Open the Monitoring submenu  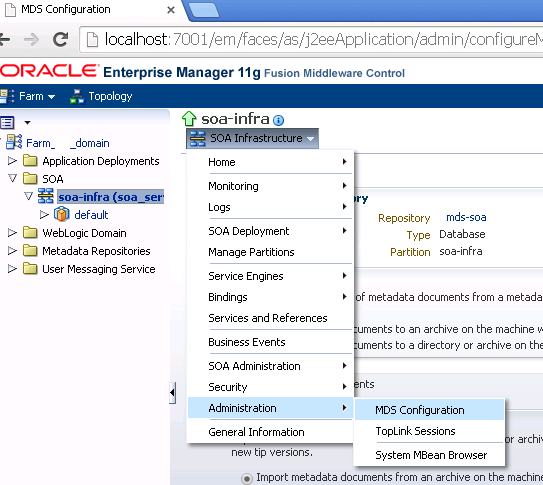[270, 186]
